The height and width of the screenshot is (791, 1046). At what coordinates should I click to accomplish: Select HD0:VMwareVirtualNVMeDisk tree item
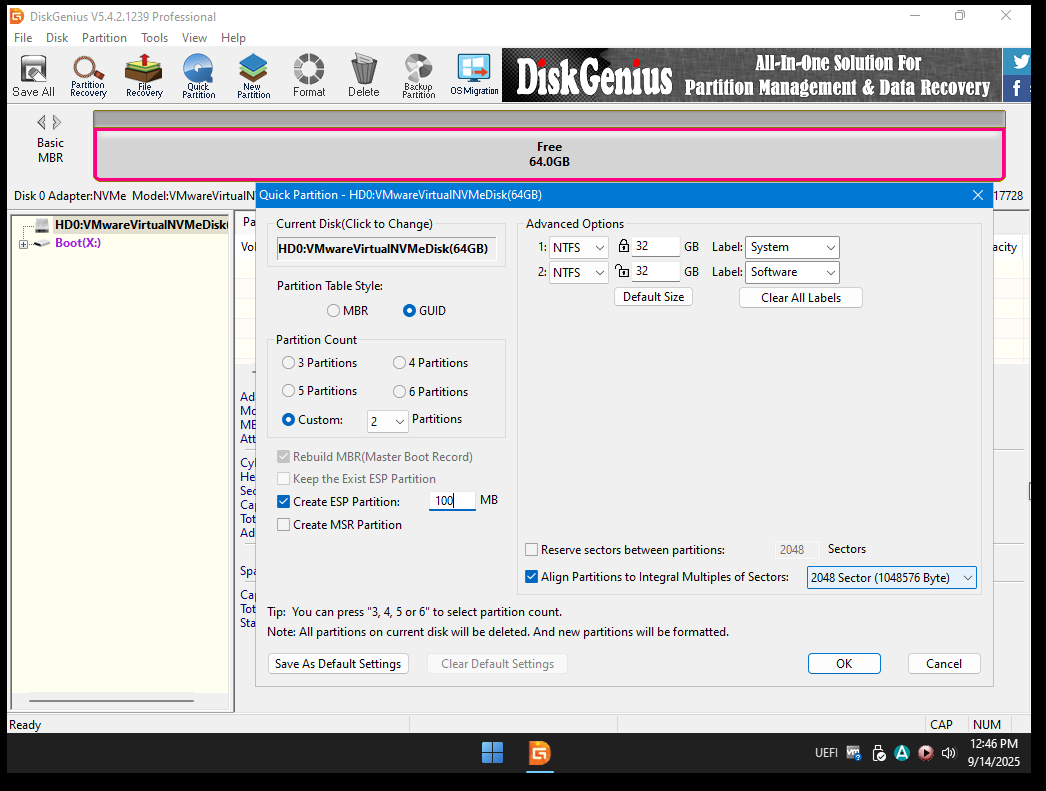(141, 225)
